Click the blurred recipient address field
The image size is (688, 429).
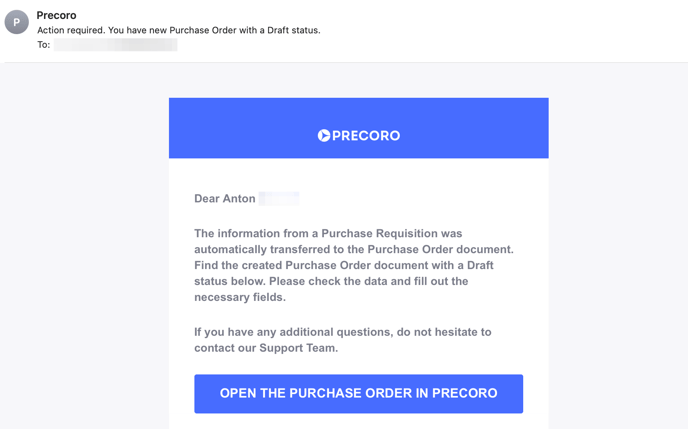pyautogui.click(x=115, y=45)
